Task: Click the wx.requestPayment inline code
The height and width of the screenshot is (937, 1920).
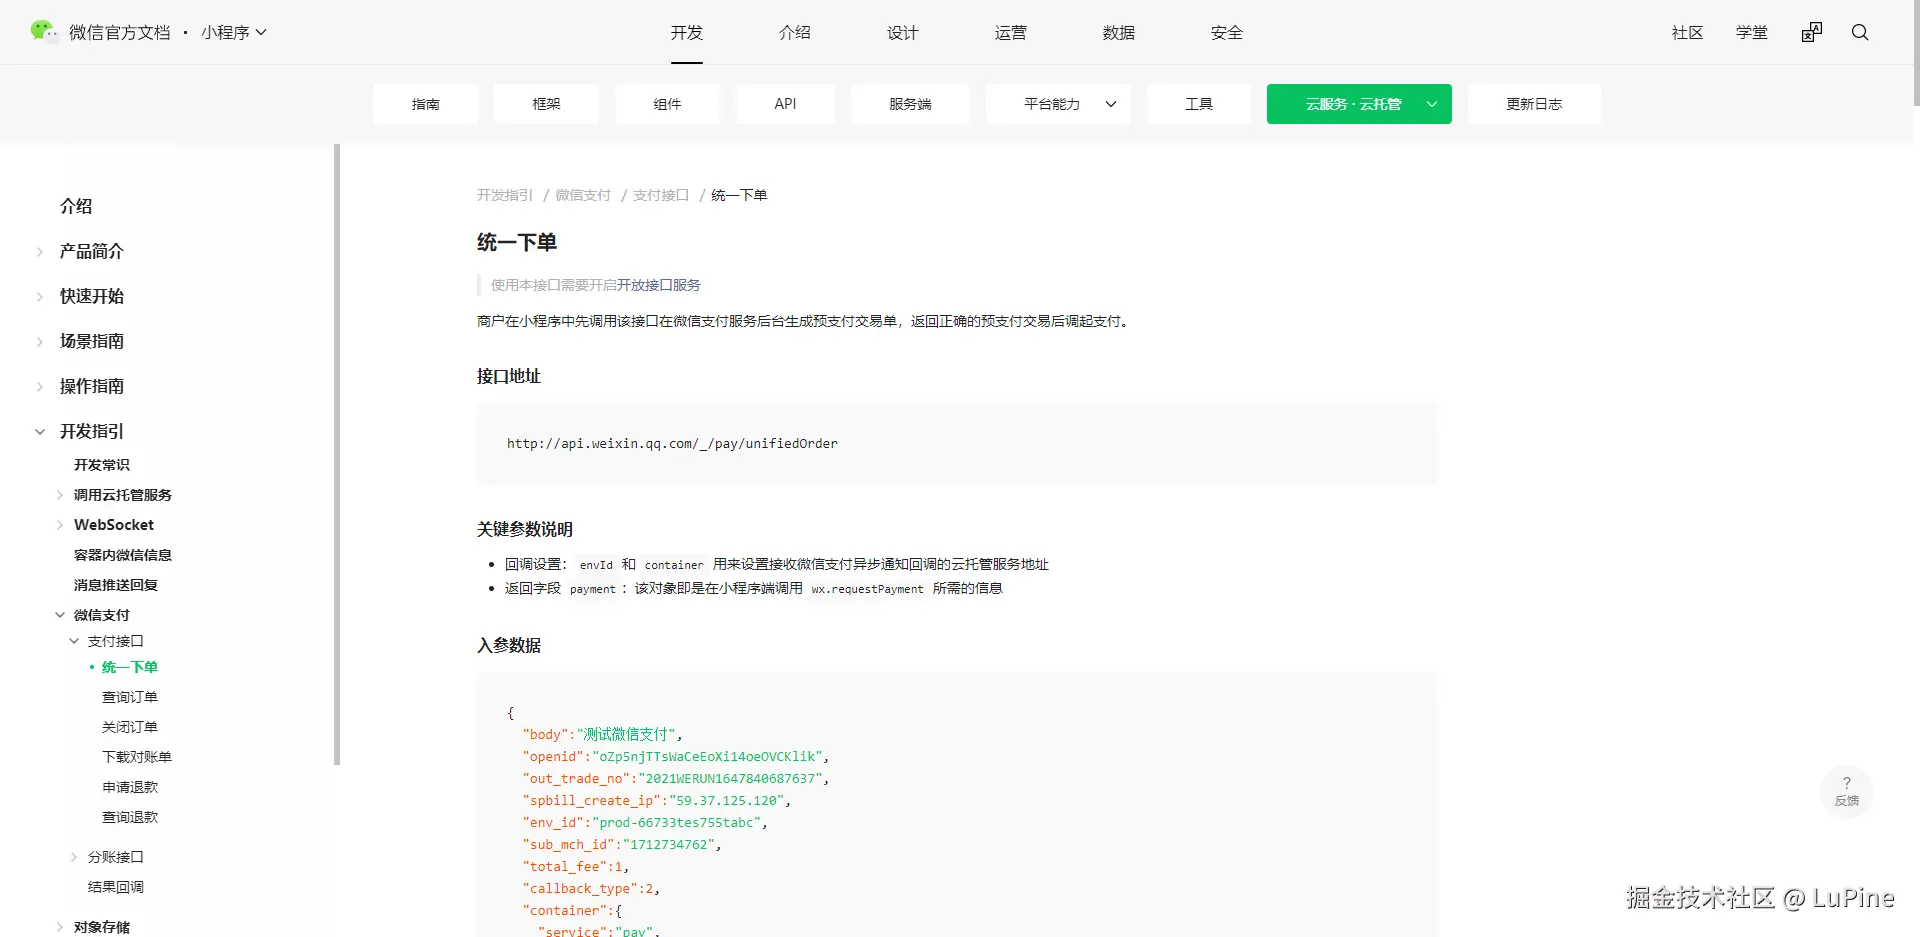Action: pos(868,589)
